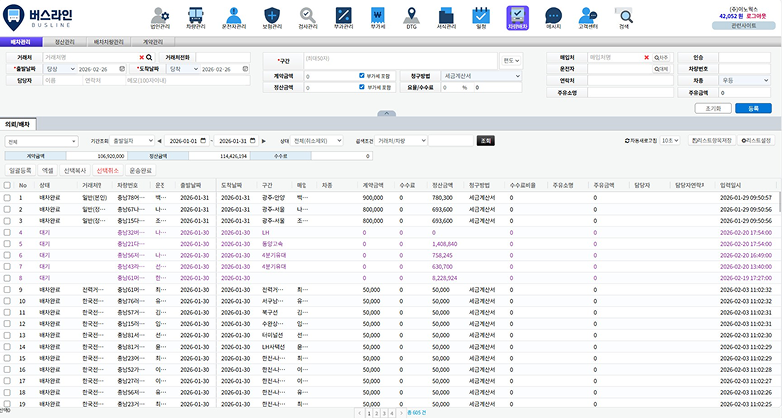Click the 검색 magnifier icon in the top bar
The width and height of the screenshot is (782, 418).
(625, 16)
